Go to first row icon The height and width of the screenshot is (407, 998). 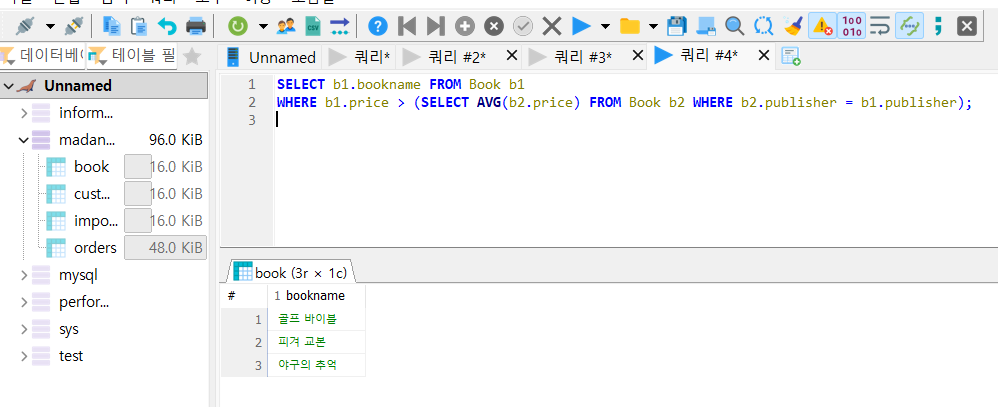407,26
